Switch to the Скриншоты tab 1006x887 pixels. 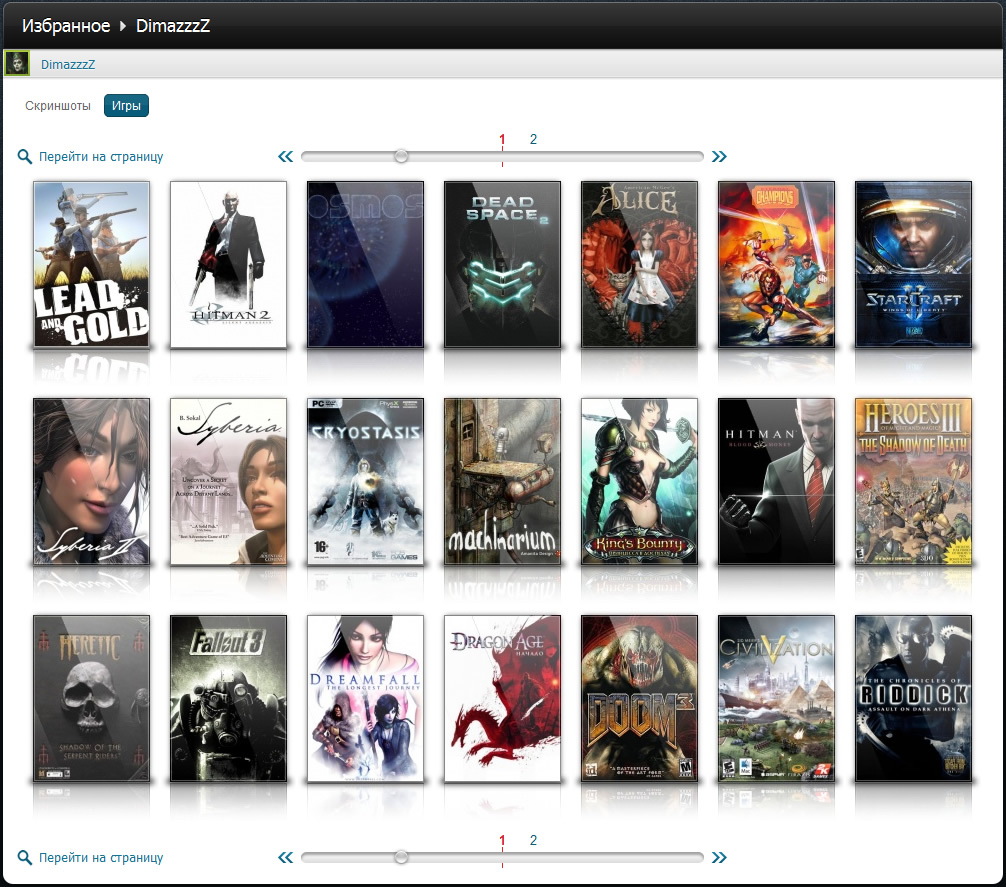tap(58, 106)
